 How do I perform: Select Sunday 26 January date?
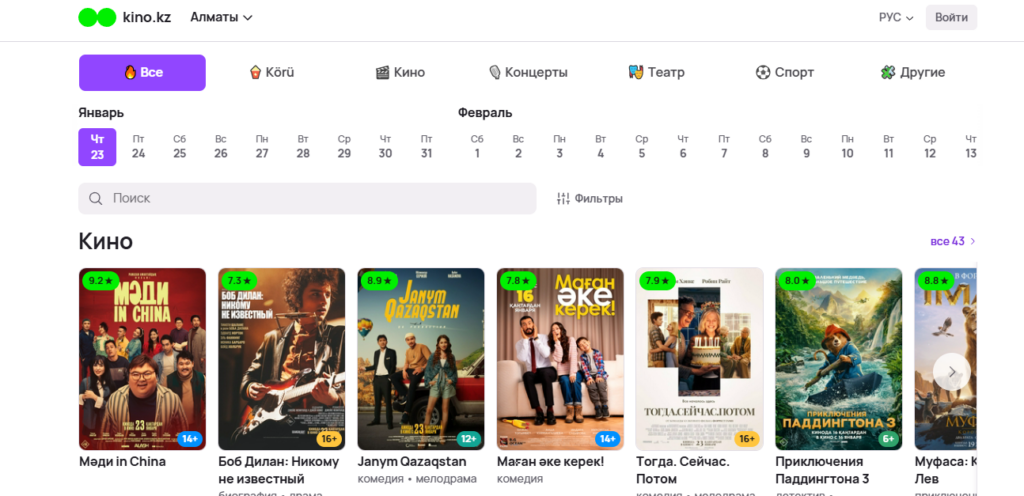click(x=221, y=147)
